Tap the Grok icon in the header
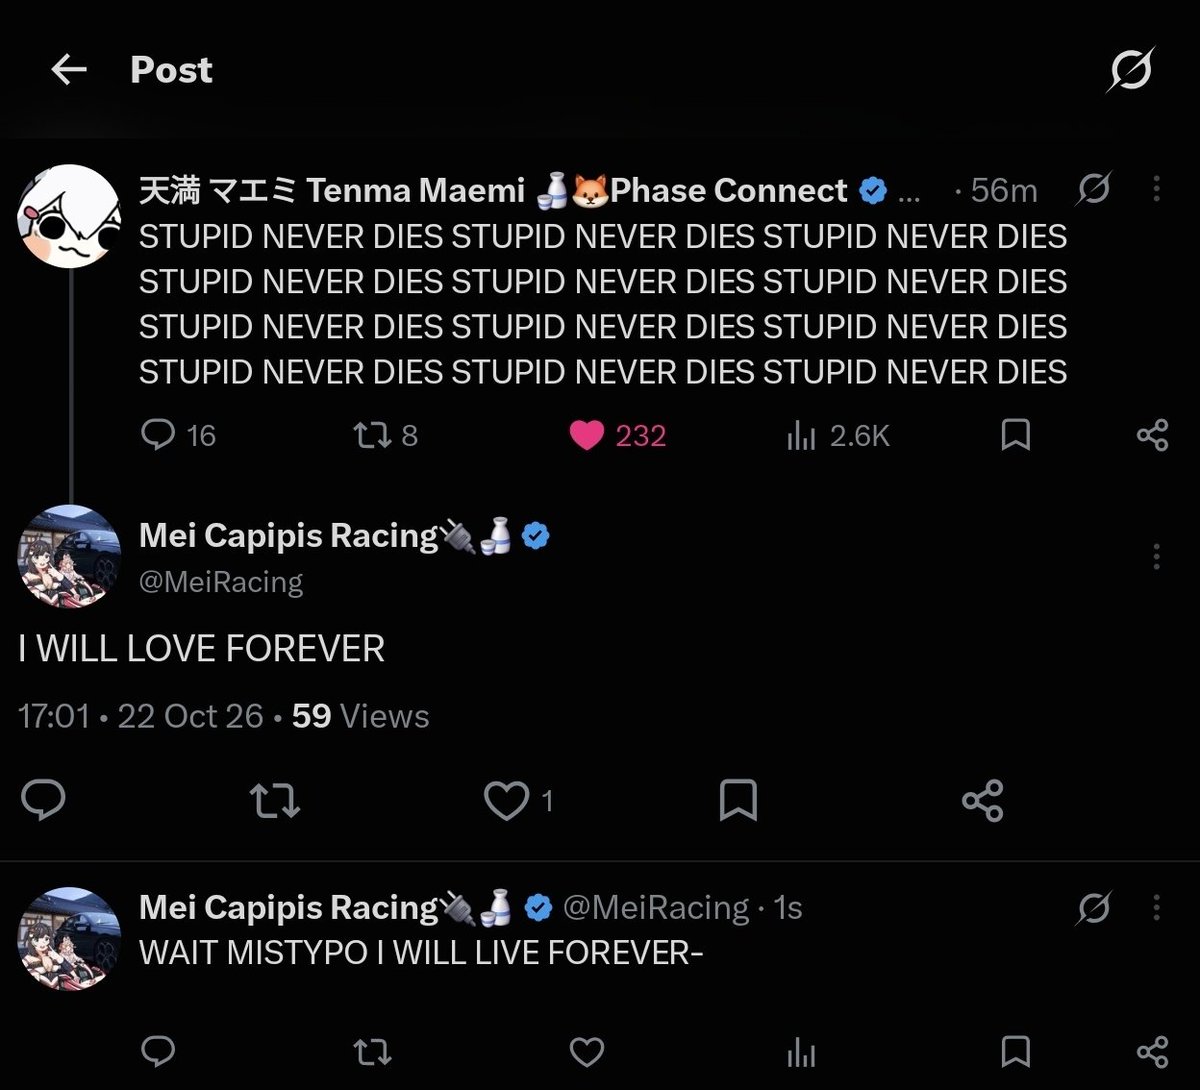The width and height of the screenshot is (1200, 1090). 1131,70
